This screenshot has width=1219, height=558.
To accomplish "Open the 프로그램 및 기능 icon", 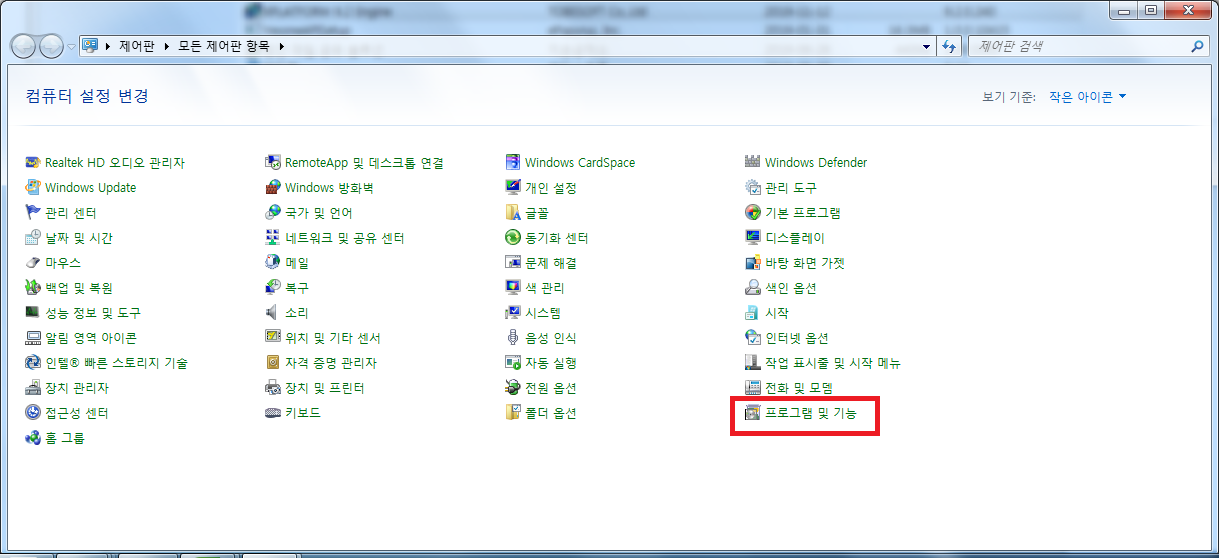I will tap(753, 412).
